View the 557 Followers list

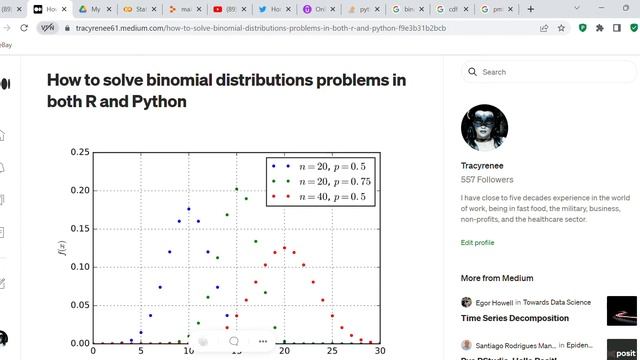[x=487, y=180]
